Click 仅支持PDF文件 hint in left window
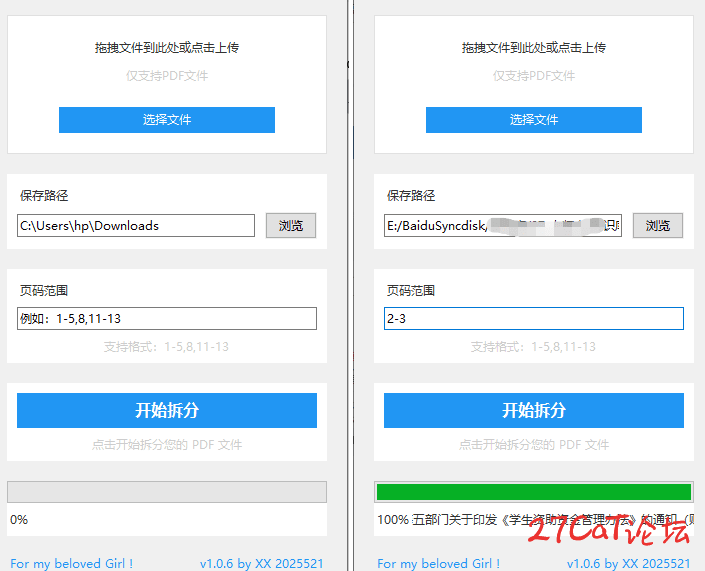This screenshot has height=571, width=705. point(167,76)
